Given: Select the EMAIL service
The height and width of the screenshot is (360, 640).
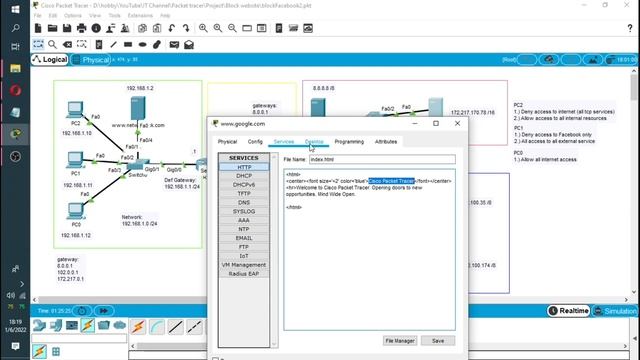Looking at the screenshot, I should 244,238.
